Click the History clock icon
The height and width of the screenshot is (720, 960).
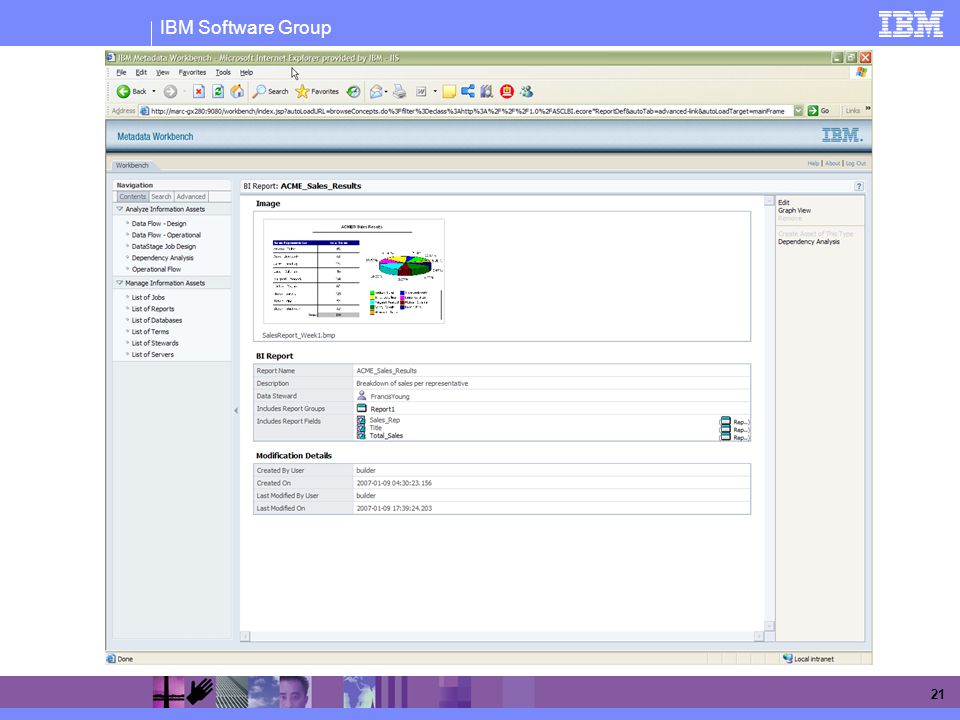(x=353, y=91)
